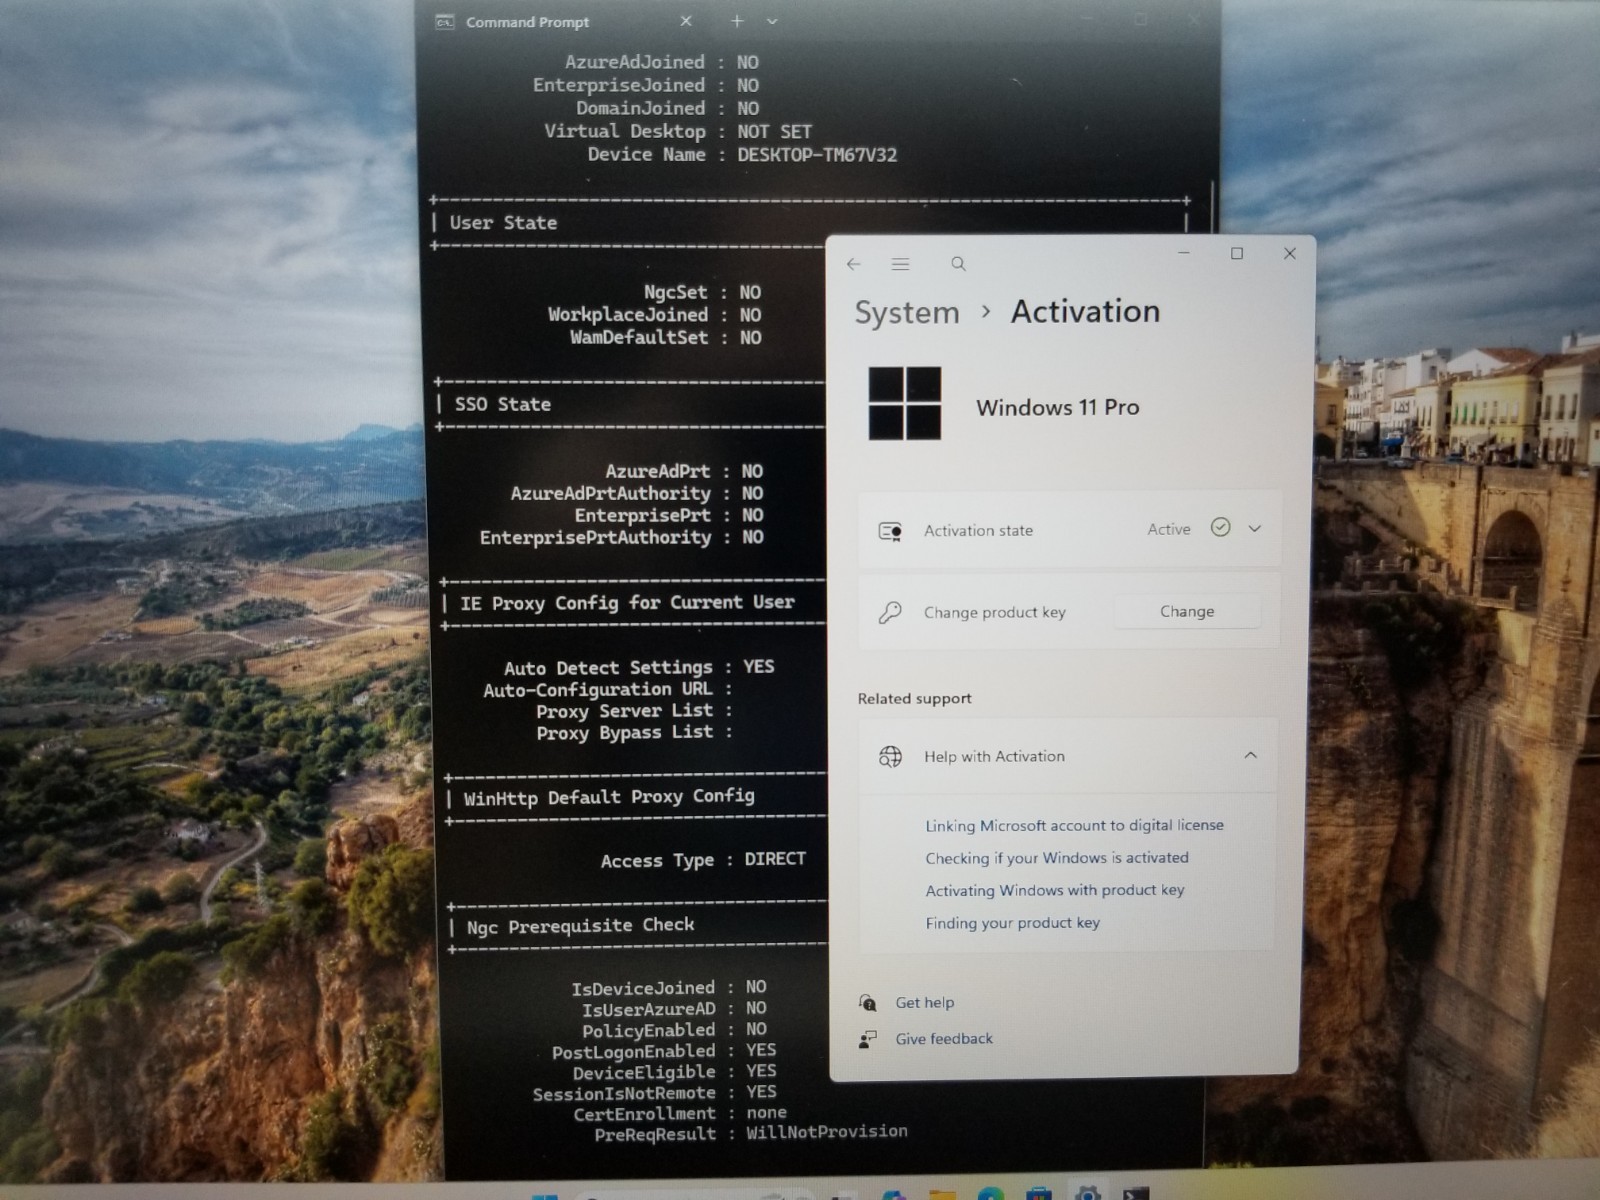Click the DESKTOP-TM67V32 device name value
The image size is (1600, 1200).
817,155
